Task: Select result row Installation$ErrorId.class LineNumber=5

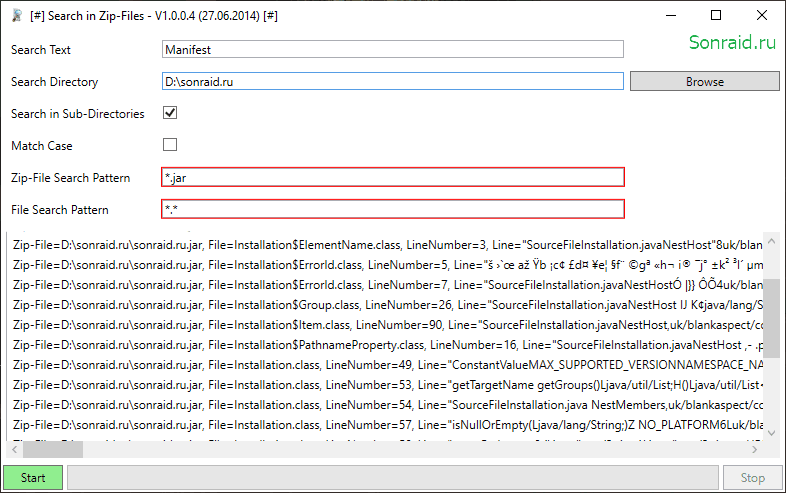Action: pos(385,265)
